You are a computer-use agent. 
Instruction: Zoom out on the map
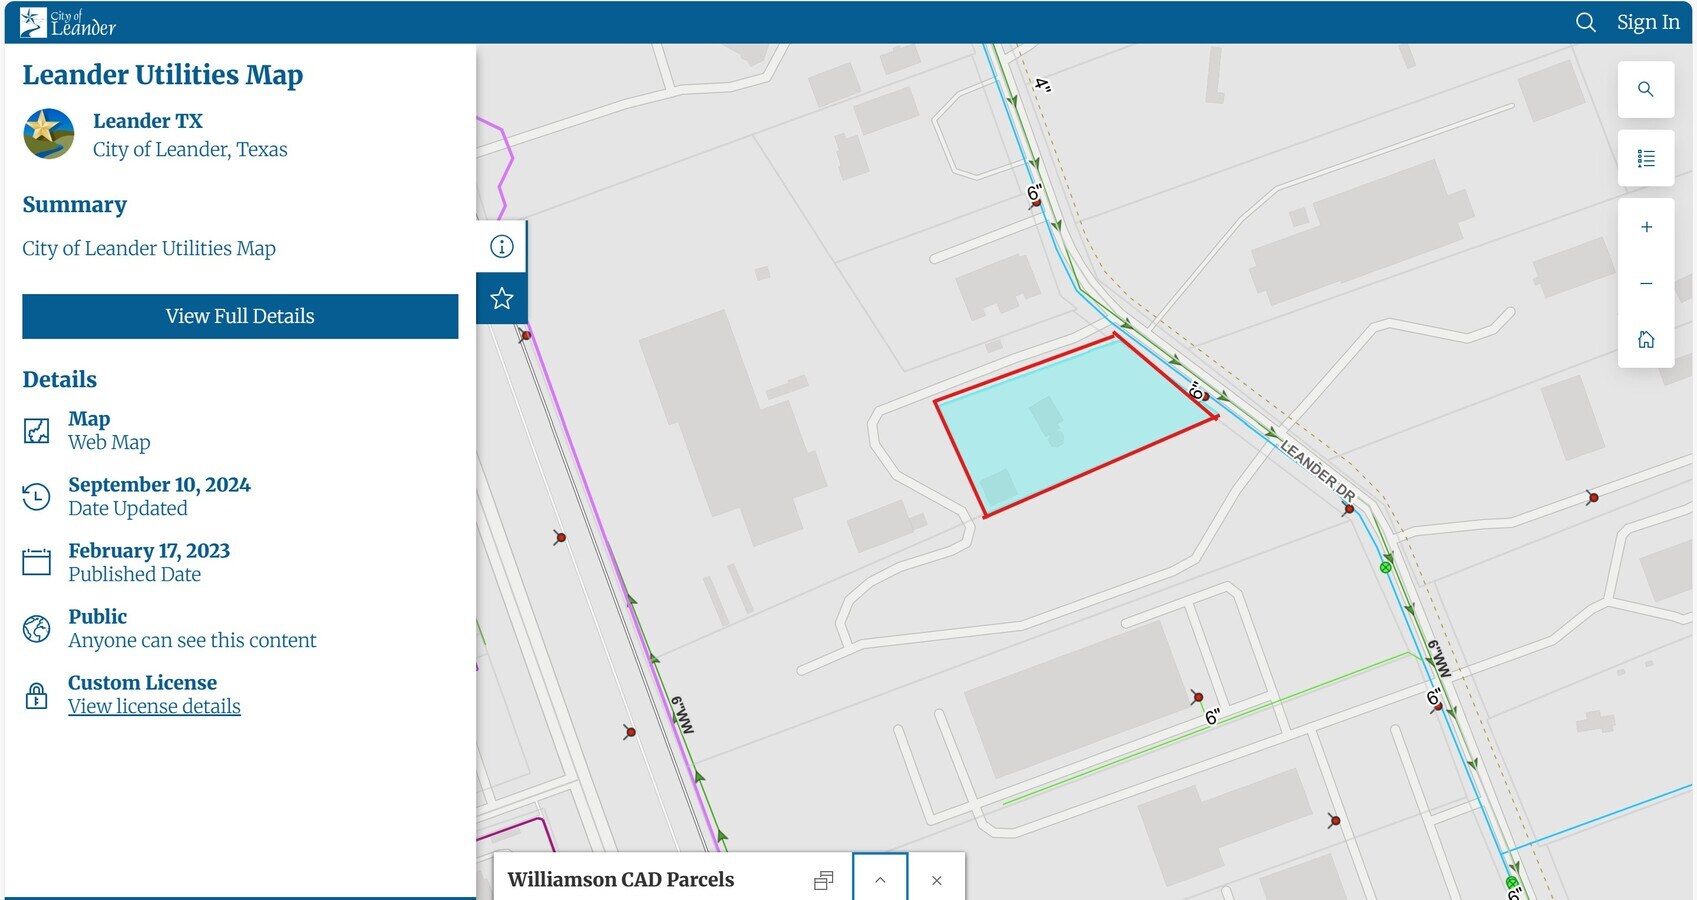pyautogui.click(x=1646, y=283)
